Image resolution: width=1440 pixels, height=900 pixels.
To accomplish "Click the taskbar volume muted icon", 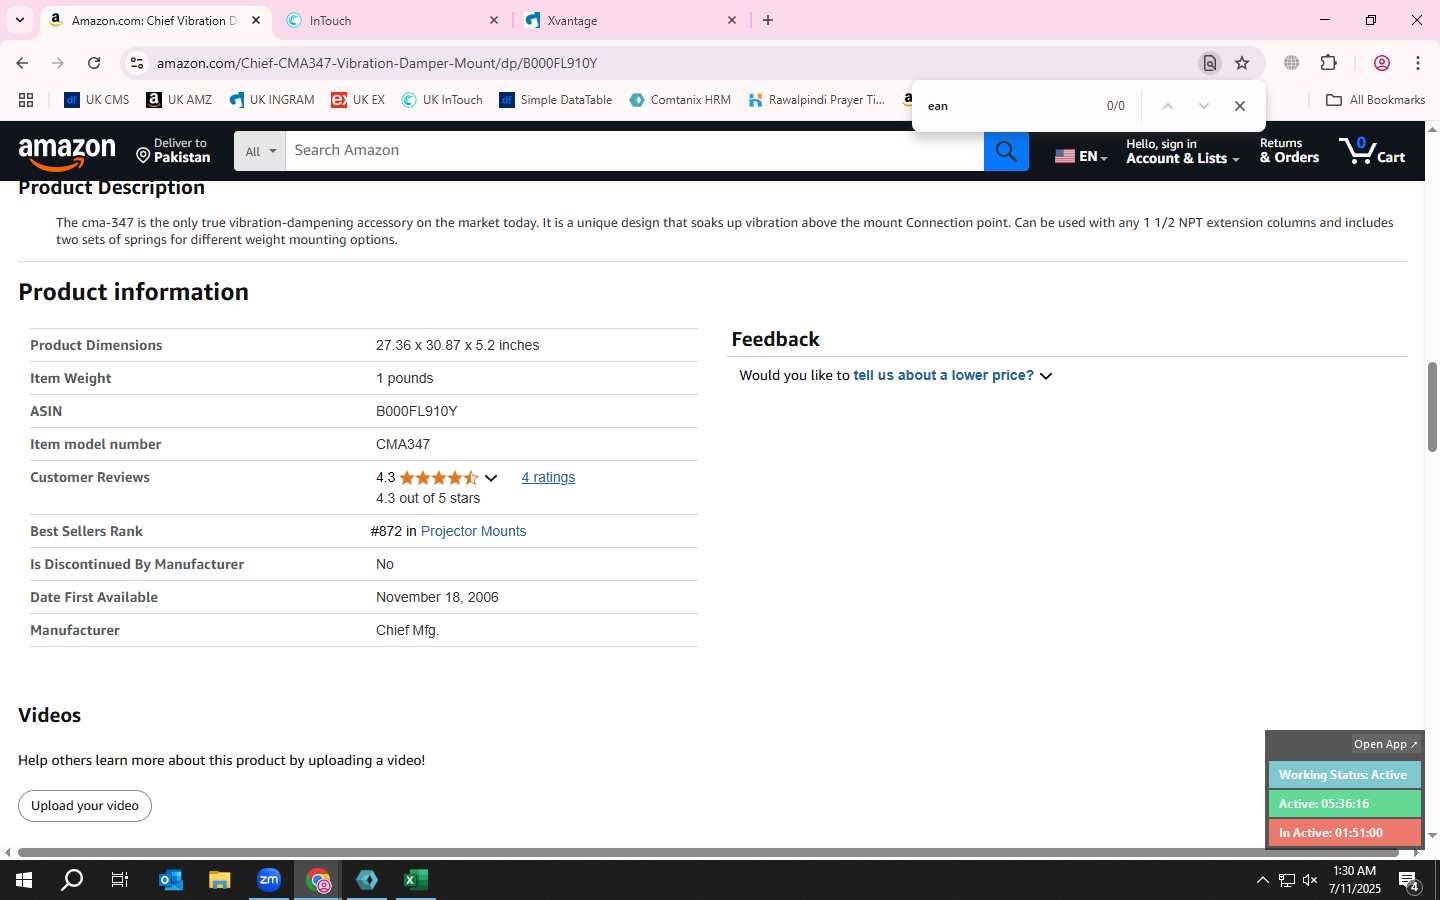I will (1310, 880).
